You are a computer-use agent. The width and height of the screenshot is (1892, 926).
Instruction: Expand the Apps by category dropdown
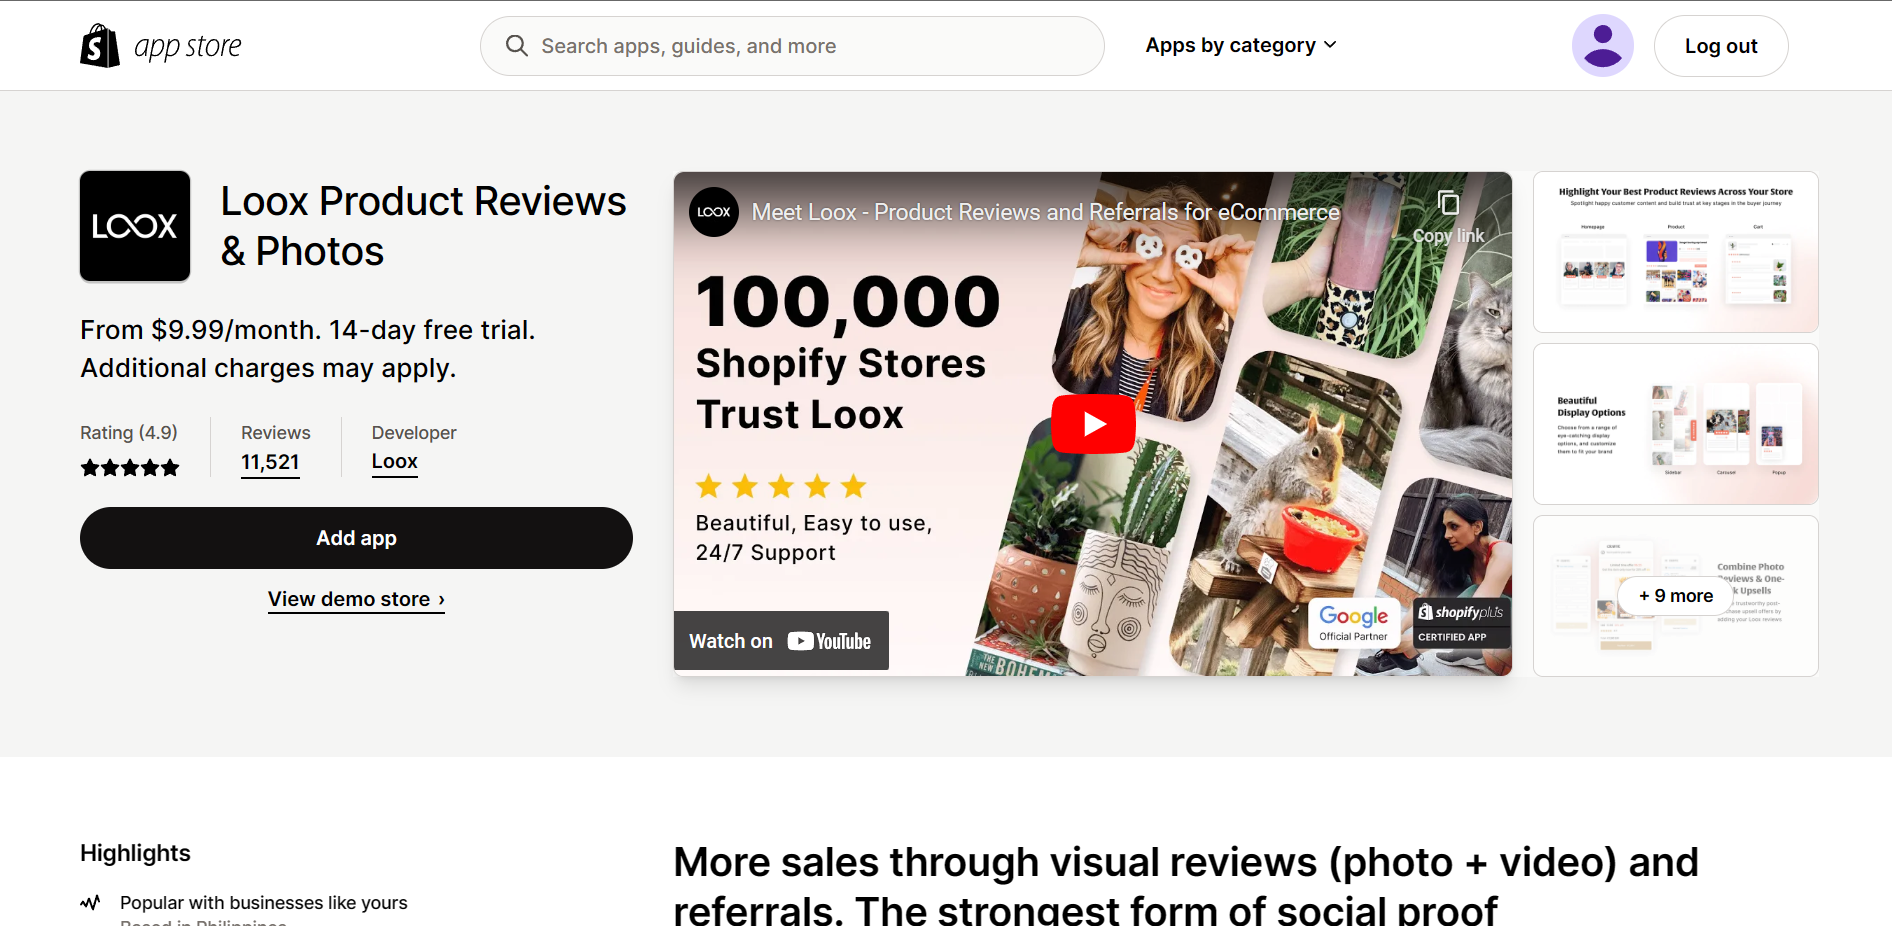tap(1241, 46)
